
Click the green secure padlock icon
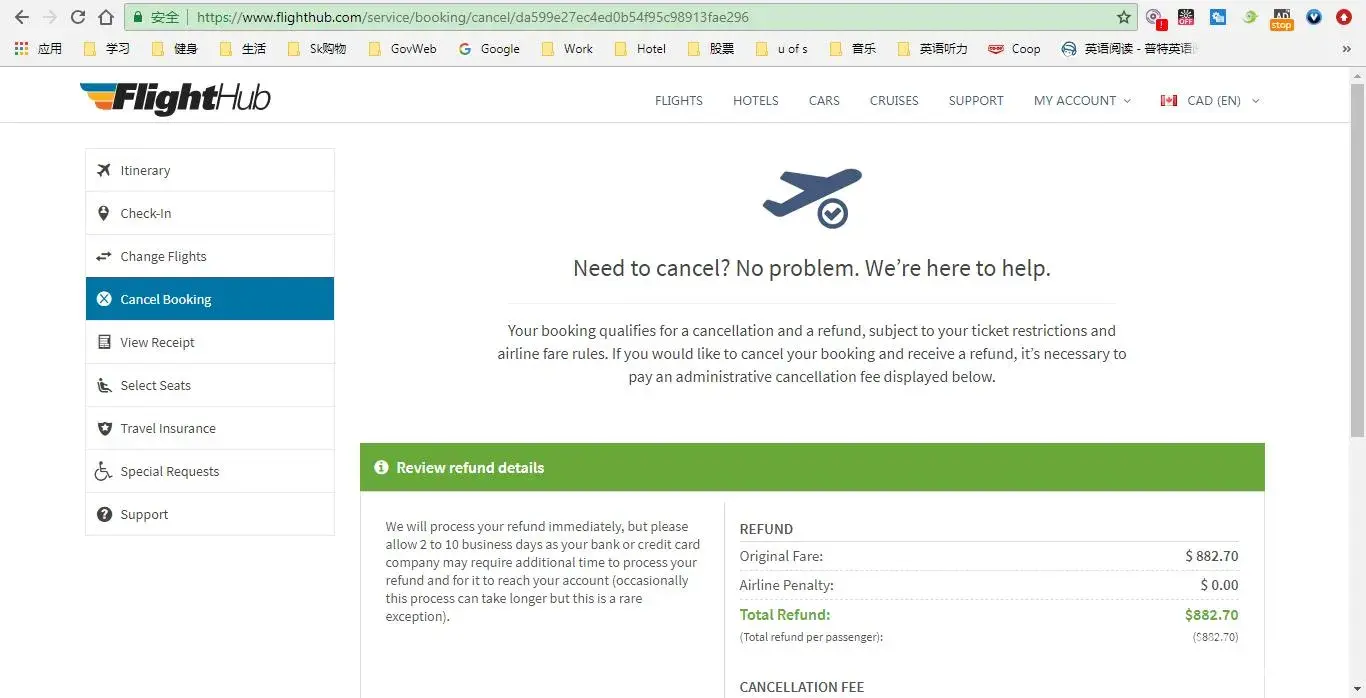pos(136,17)
